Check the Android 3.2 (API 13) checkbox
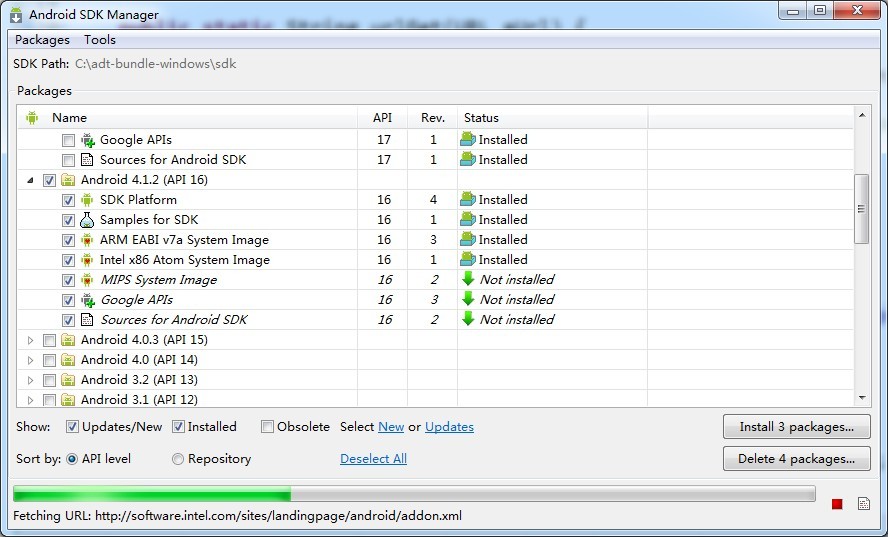Image resolution: width=888 pixels, height=537 pixels. 49,381
